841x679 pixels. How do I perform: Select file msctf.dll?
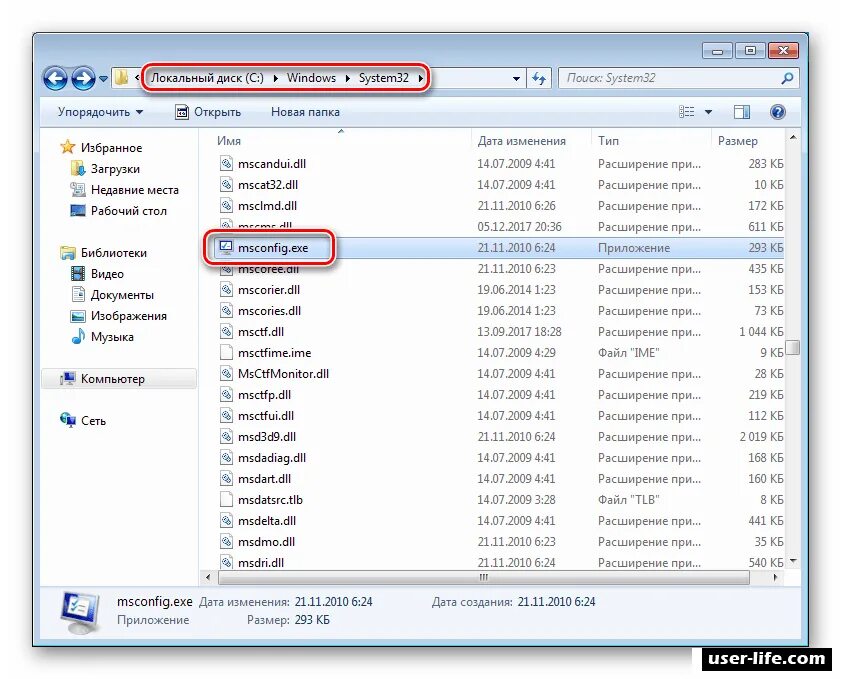pyautogui.click(x=261, y=331)
